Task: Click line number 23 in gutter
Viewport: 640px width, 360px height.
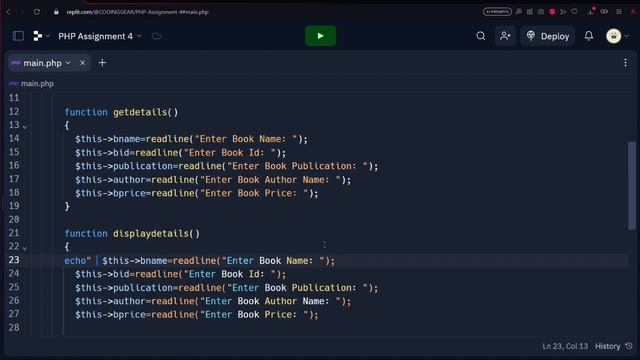Action: click(x=14, y=260)
